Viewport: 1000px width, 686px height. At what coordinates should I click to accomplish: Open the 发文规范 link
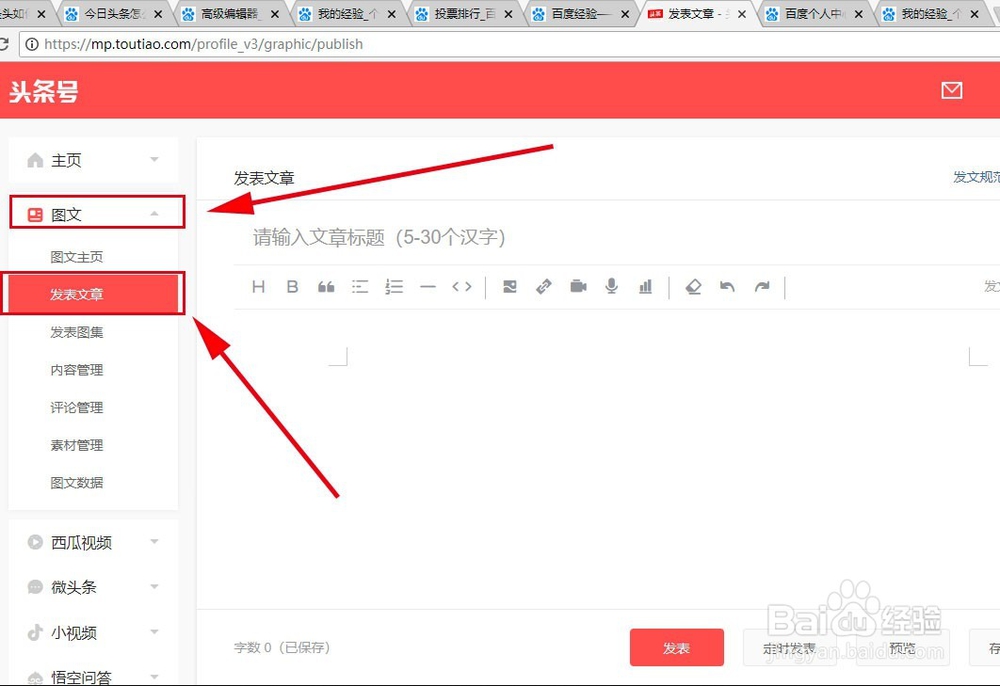pyautogui.click(x=976, y=177)
